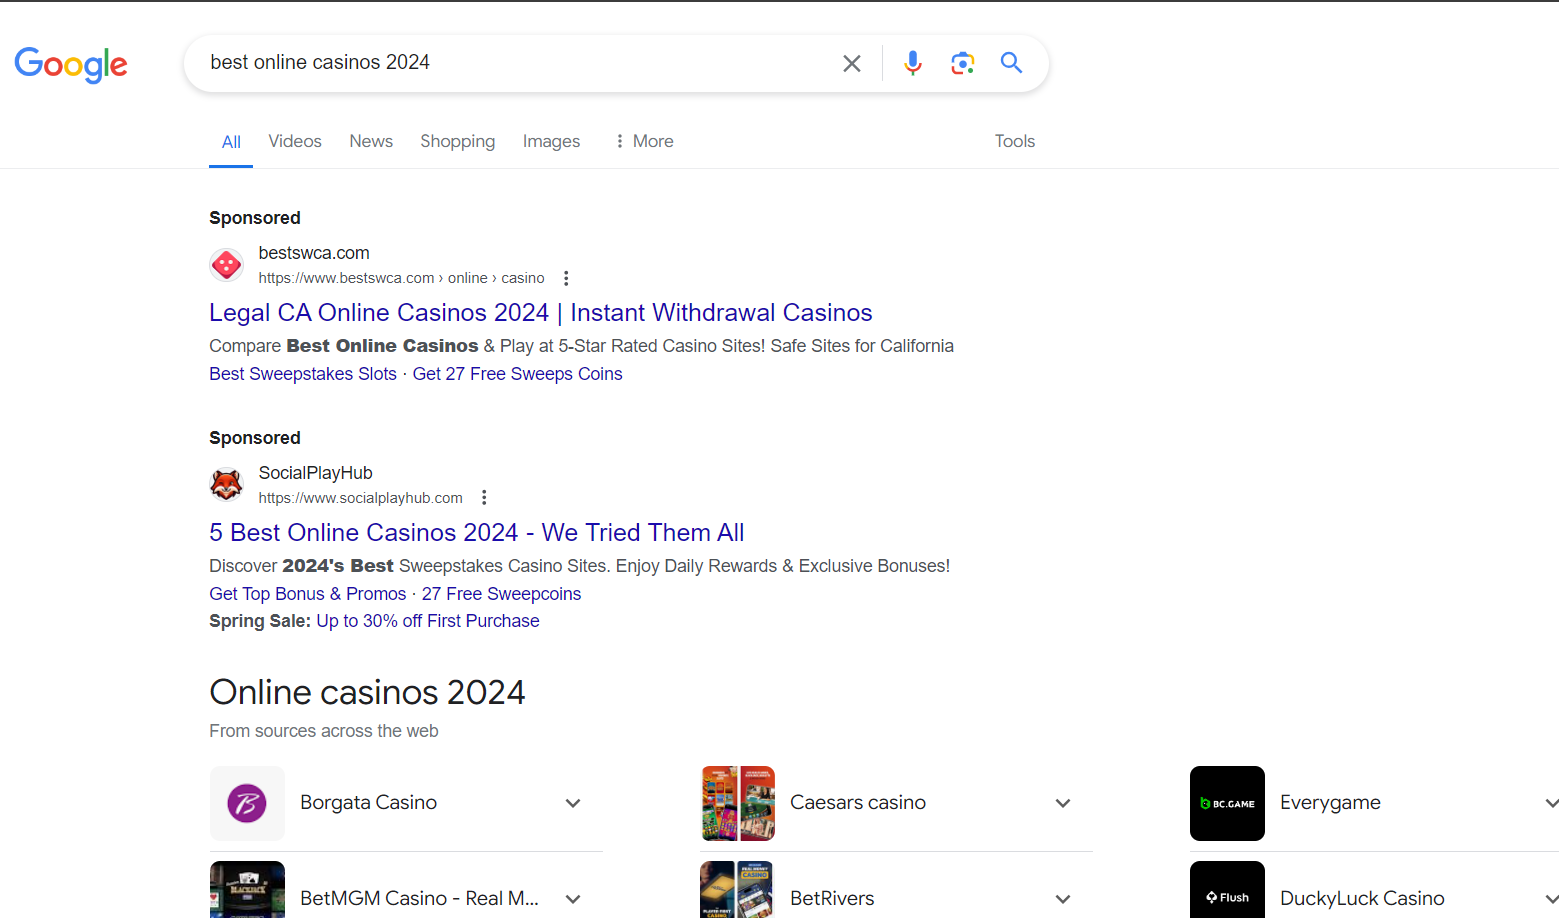Submit search with magnifier icon
This screenshot has height=918, width=1559.
click(x=1011, y=63)
